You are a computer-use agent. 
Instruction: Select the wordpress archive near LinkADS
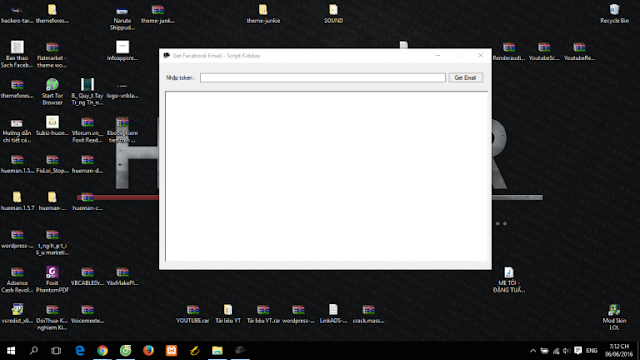point(298,314)
